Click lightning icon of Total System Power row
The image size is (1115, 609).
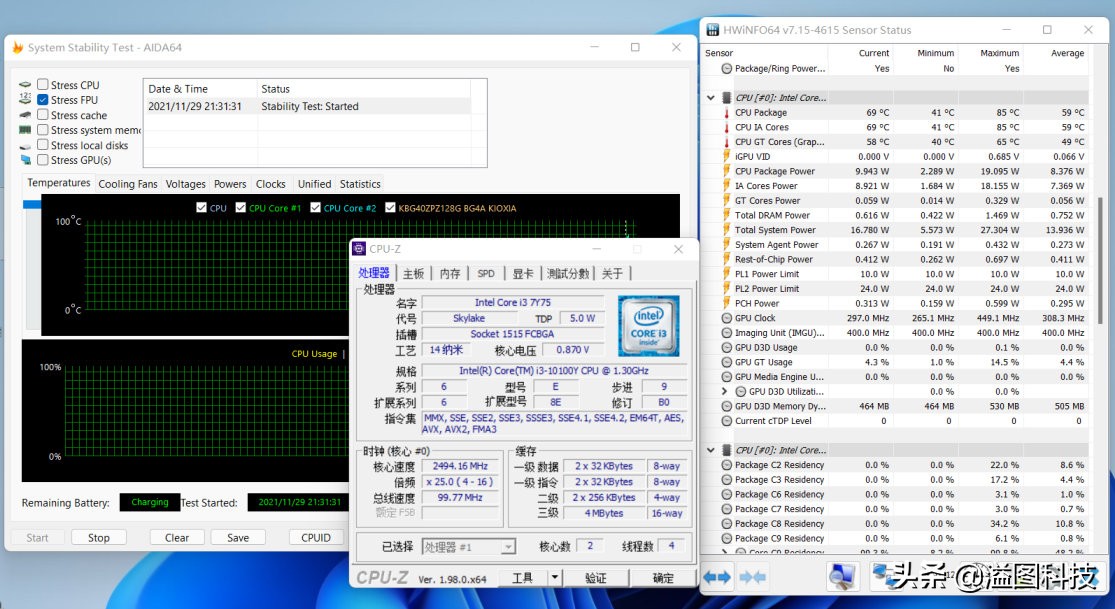(727, 230)
